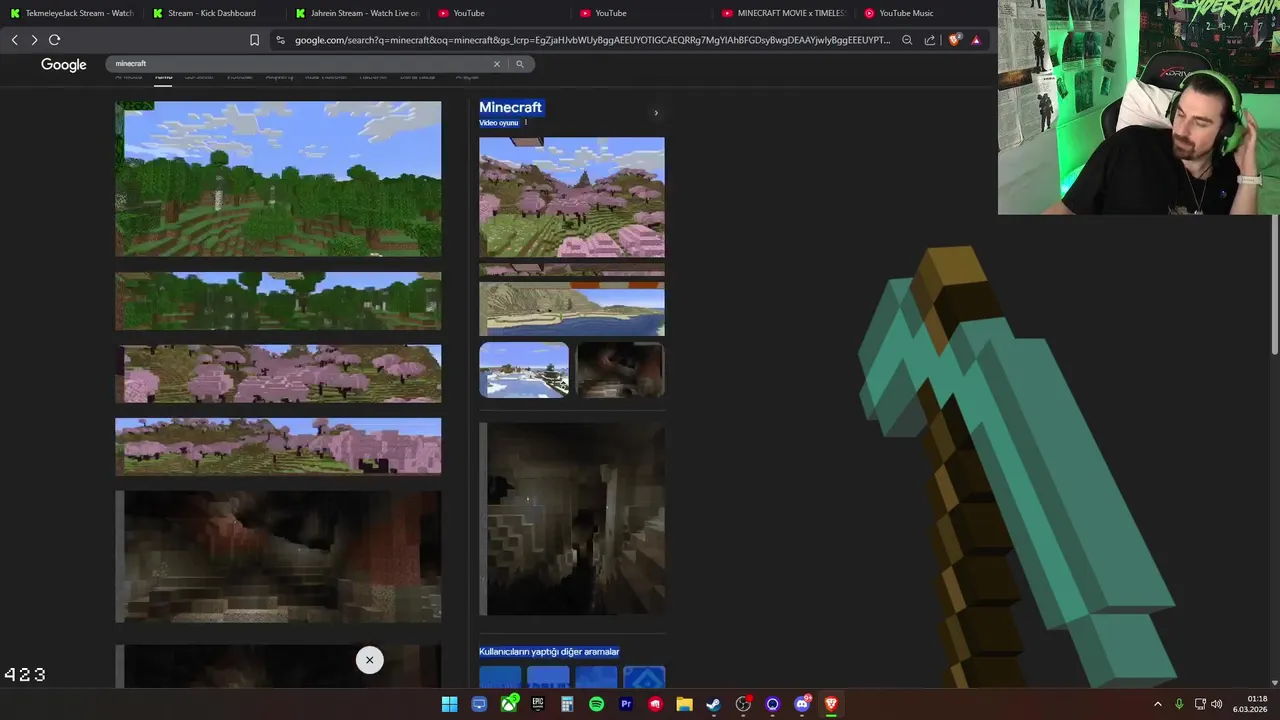Viewport: 1280px width, 720px height.
Task: Open snowy biome small thumbnail
Action: (x=524, y=370)
